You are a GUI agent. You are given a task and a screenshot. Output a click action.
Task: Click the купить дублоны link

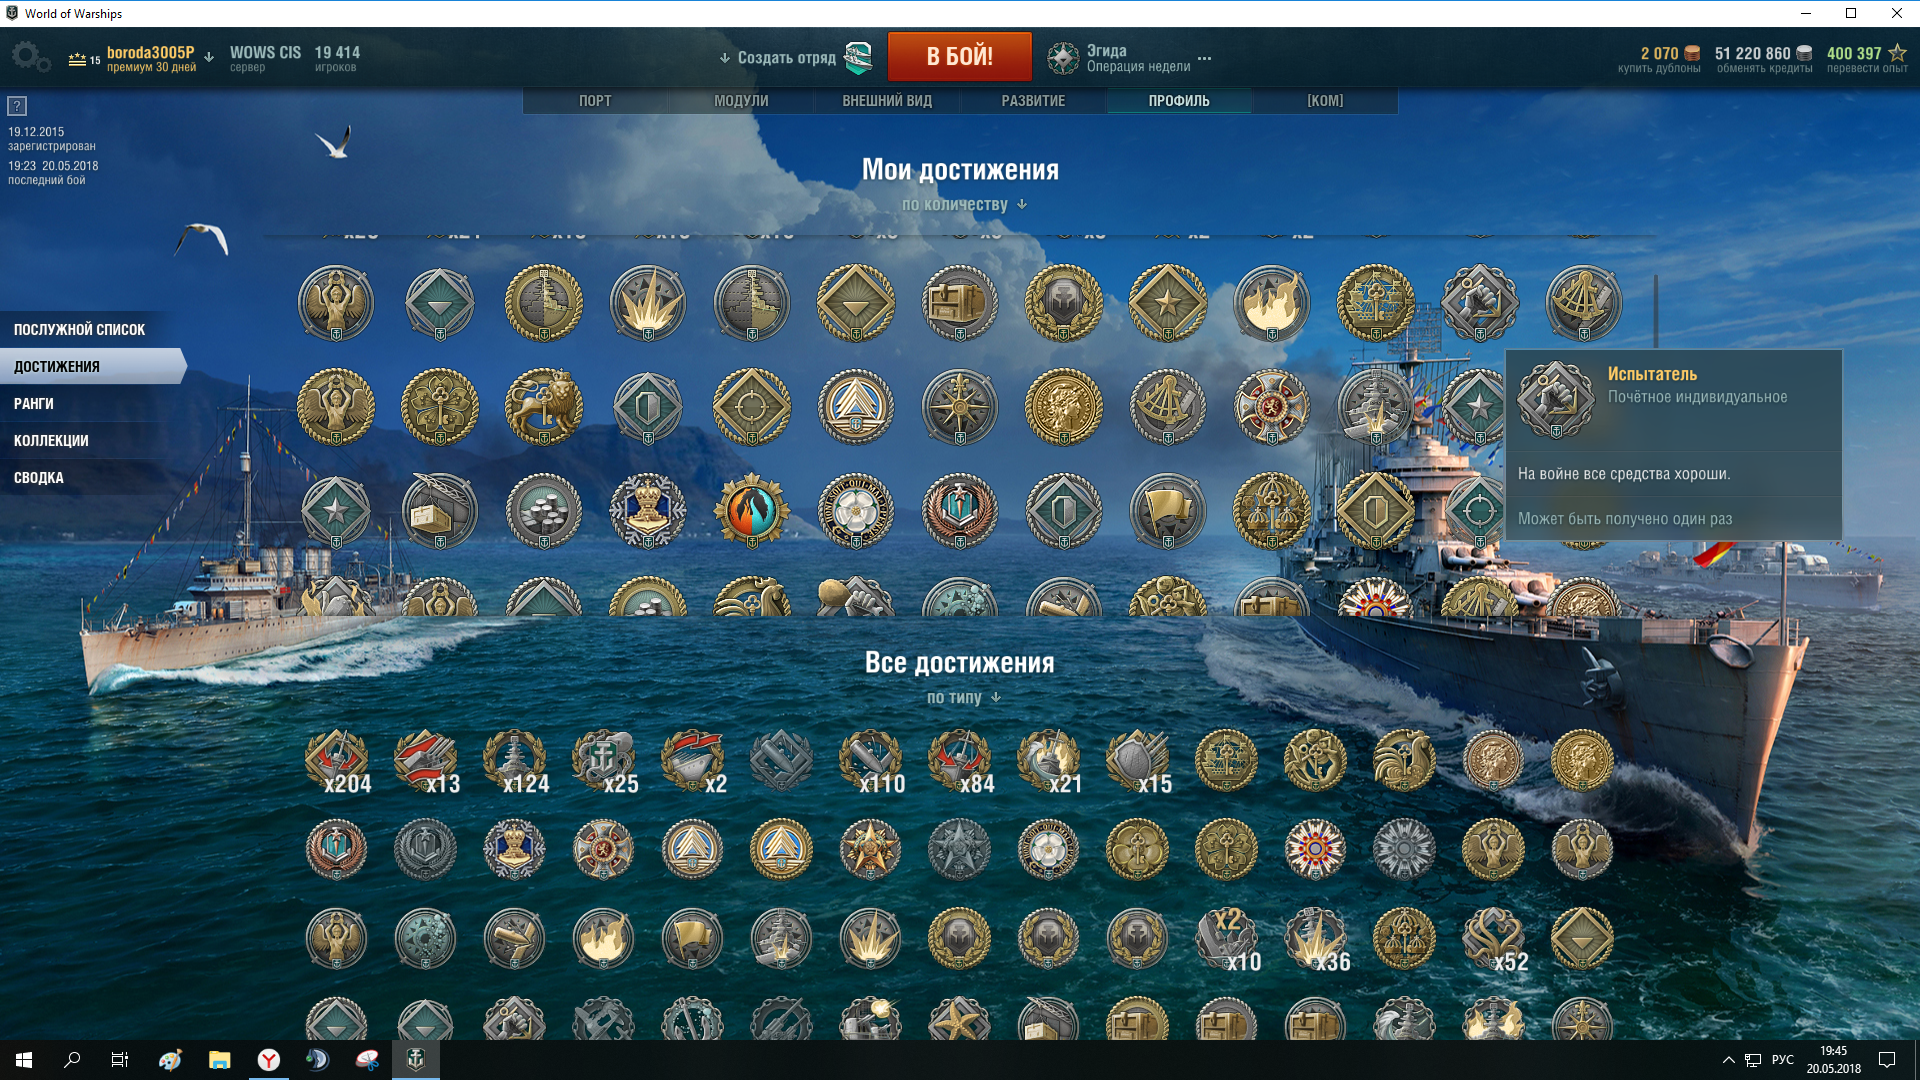pos(1659,68)
